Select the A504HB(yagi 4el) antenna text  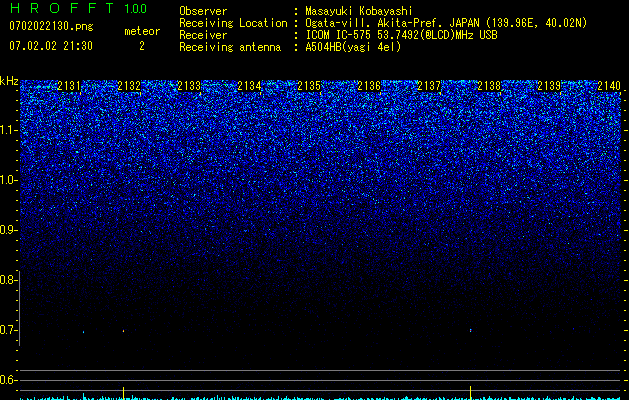point(353,47)
